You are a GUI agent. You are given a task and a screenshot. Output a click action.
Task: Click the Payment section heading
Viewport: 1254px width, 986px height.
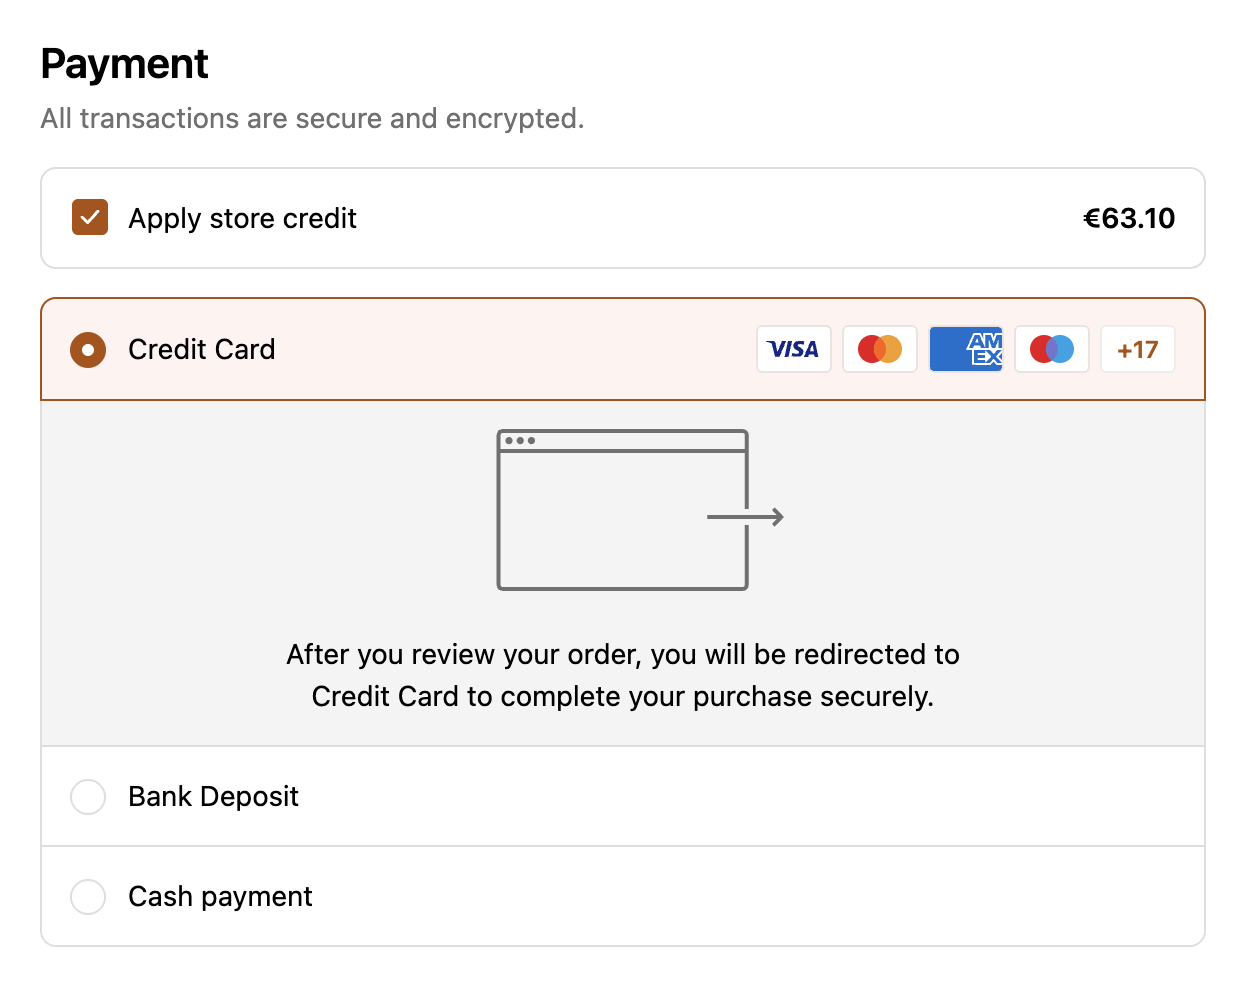tap(125, 64)
